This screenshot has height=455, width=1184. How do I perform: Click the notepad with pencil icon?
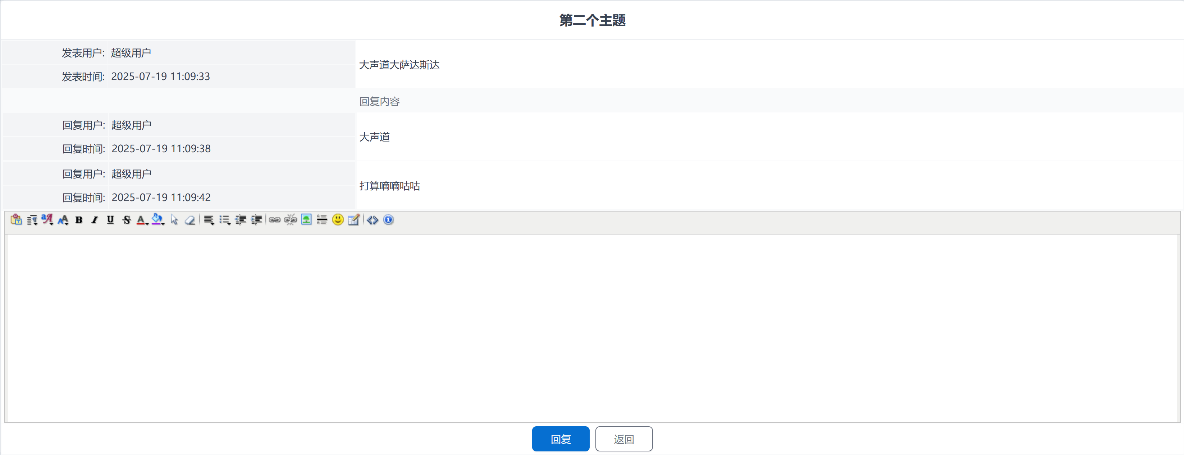pyautogui.click(x=353, y=220)
